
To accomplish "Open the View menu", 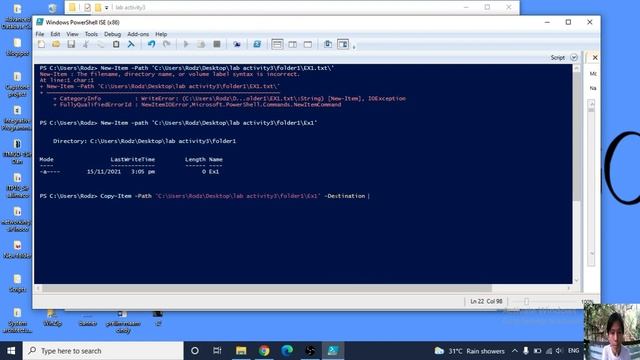I will click(x=72, y=34).
